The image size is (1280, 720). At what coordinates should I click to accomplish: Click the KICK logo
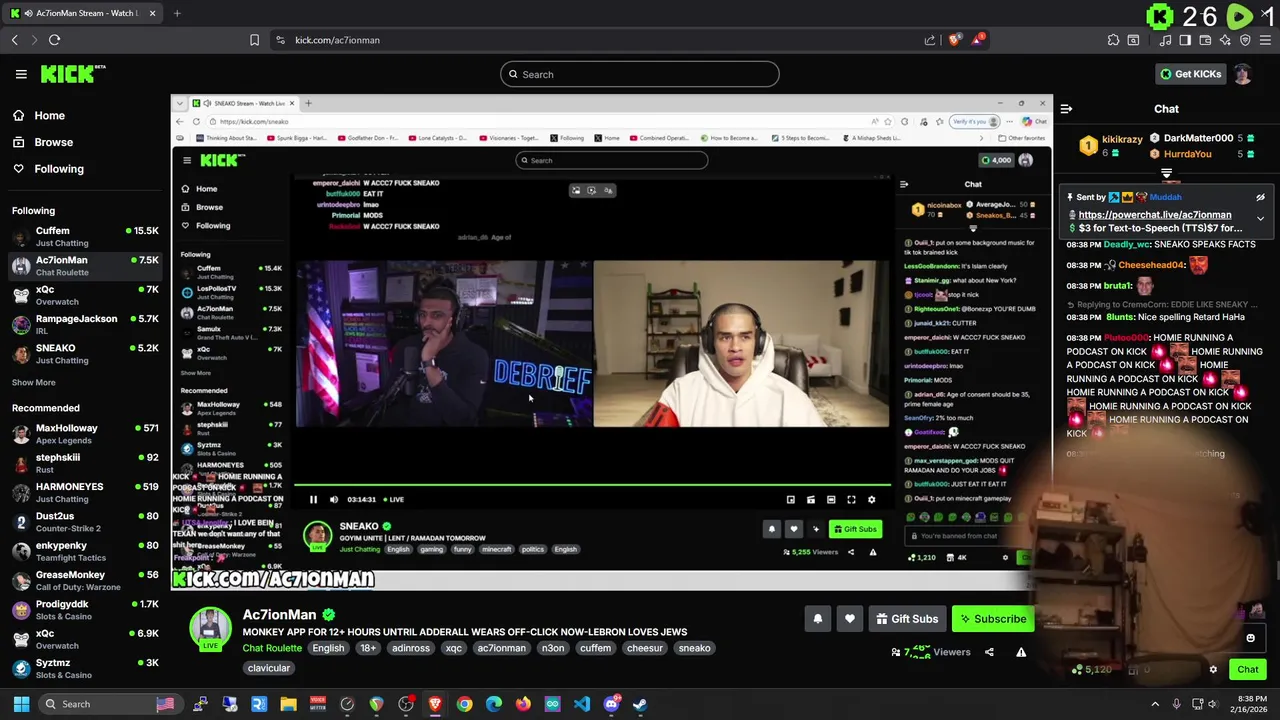tap(73, 74)
